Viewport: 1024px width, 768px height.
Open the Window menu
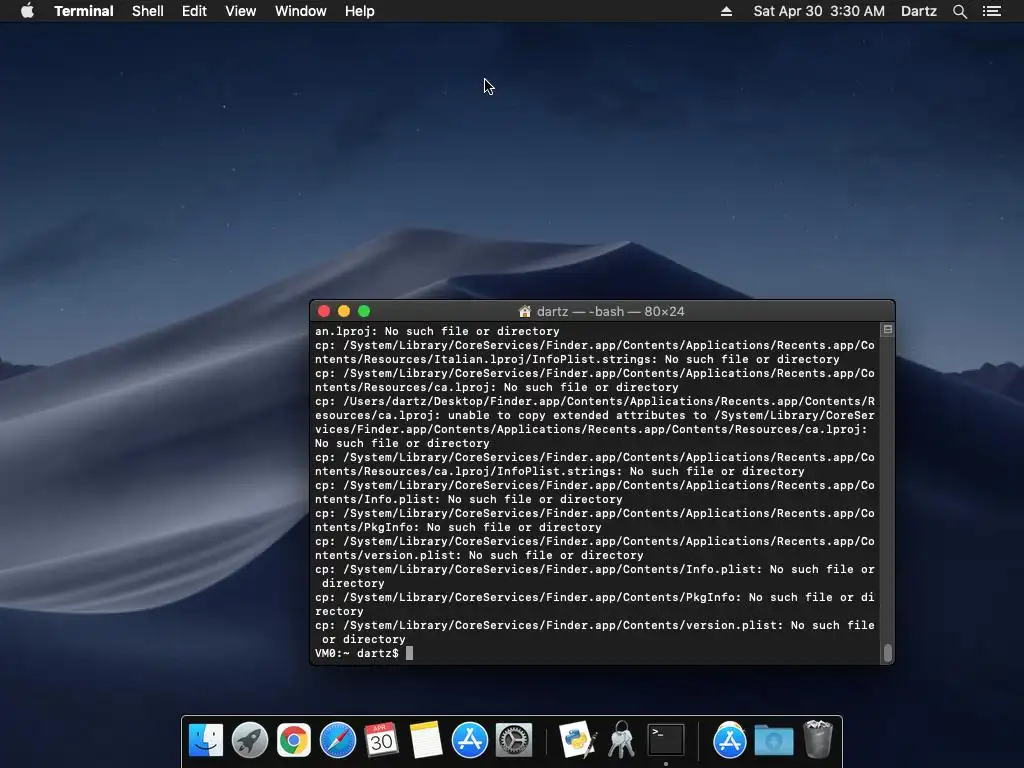coord(300,11)
